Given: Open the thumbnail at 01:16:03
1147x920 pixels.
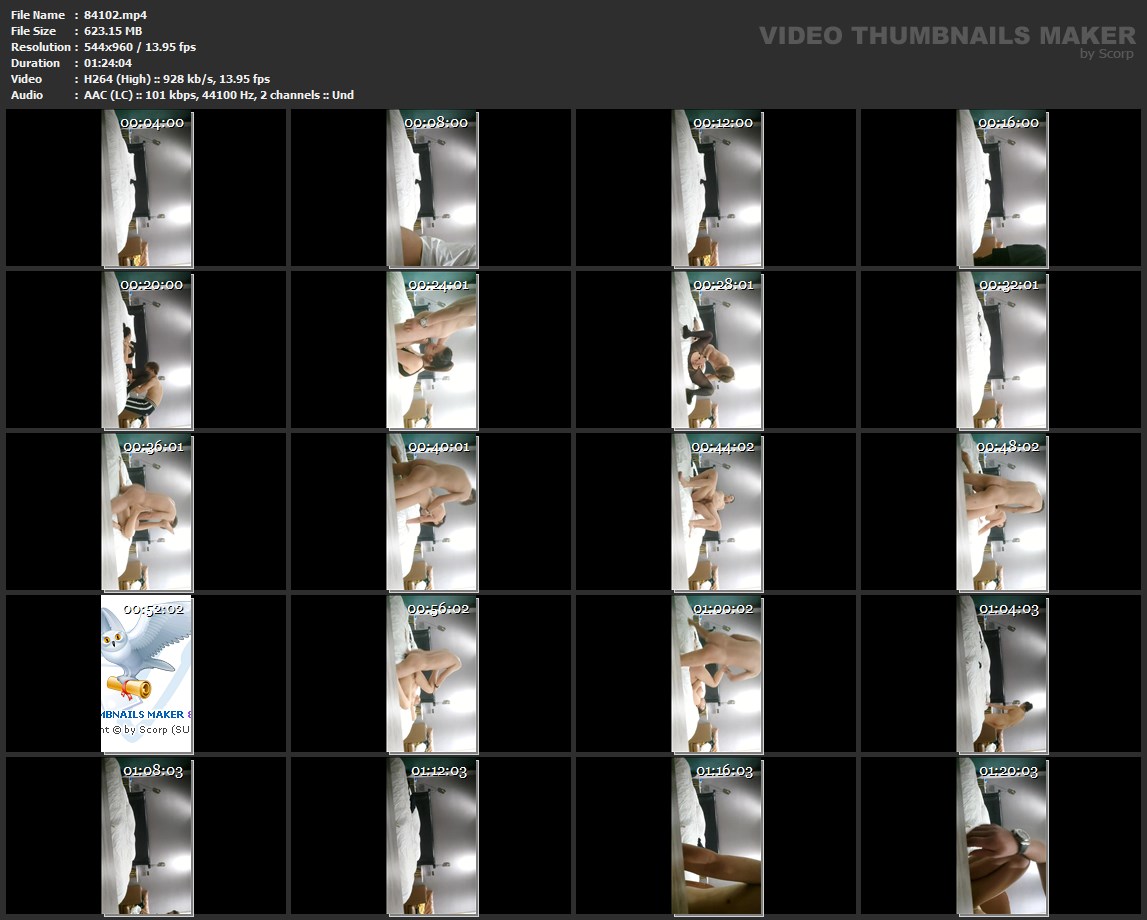Looking at the screenshot, I should coord(717,836).
